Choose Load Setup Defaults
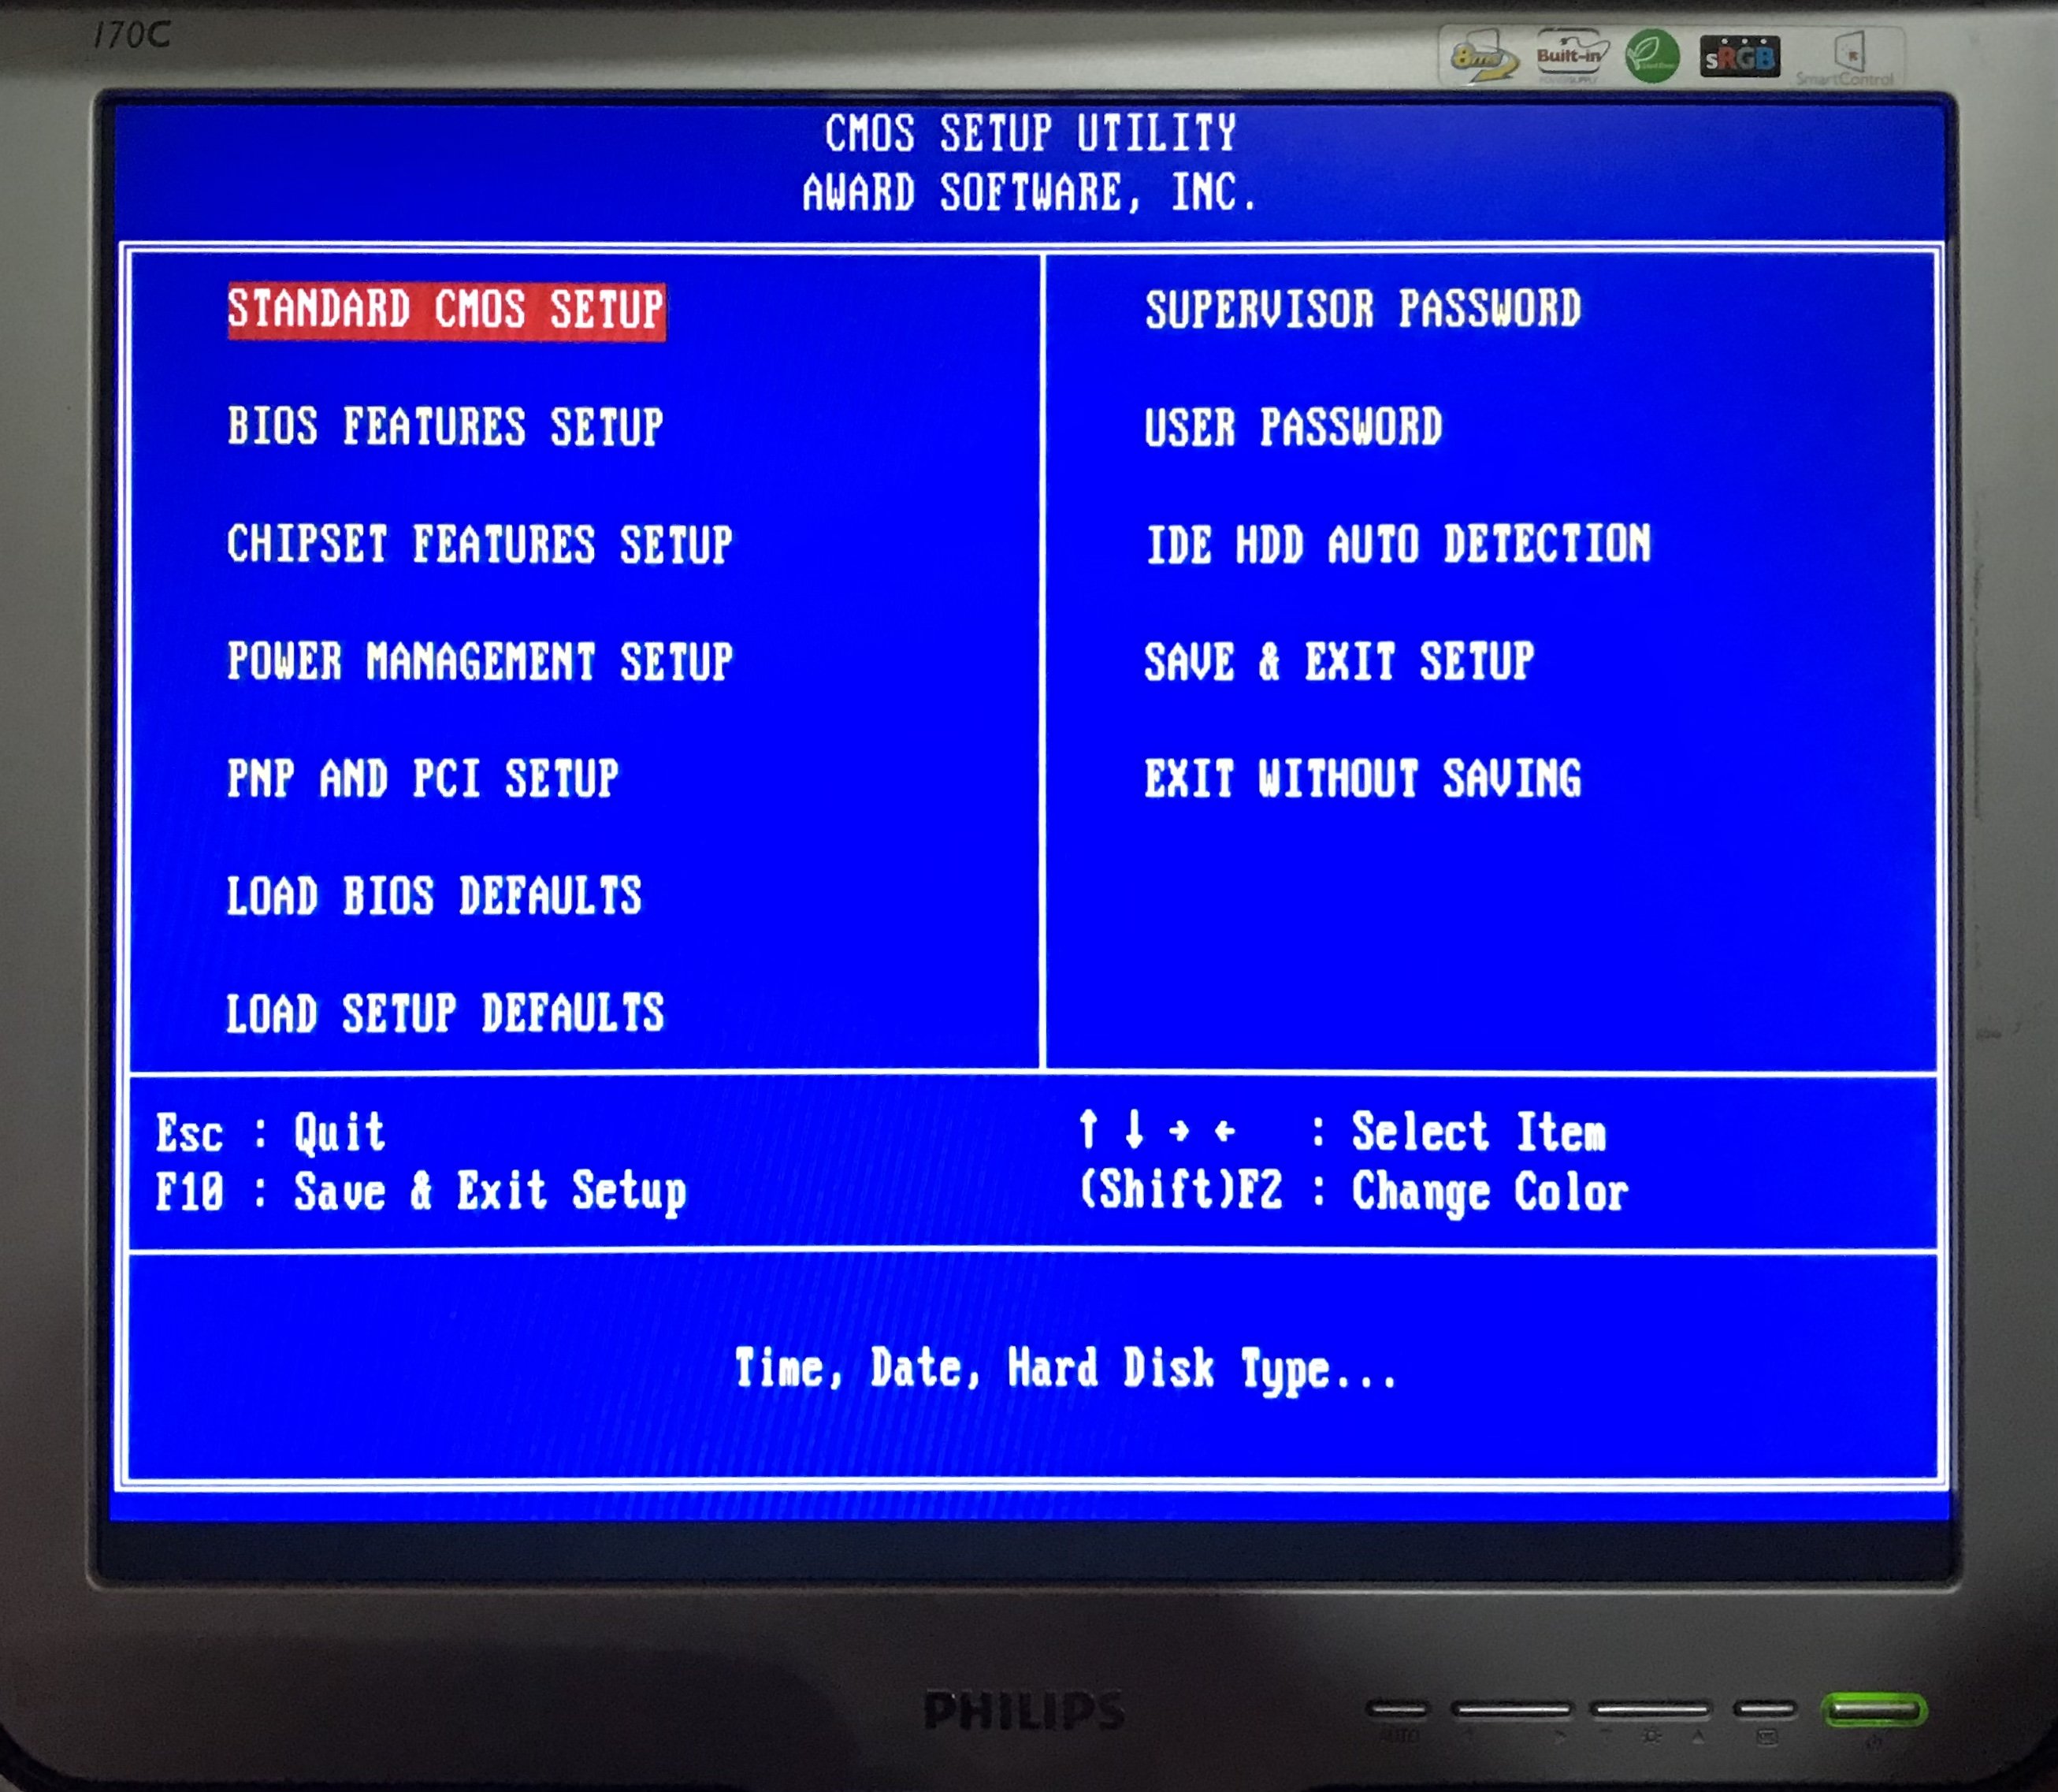 pos(445,1013)
